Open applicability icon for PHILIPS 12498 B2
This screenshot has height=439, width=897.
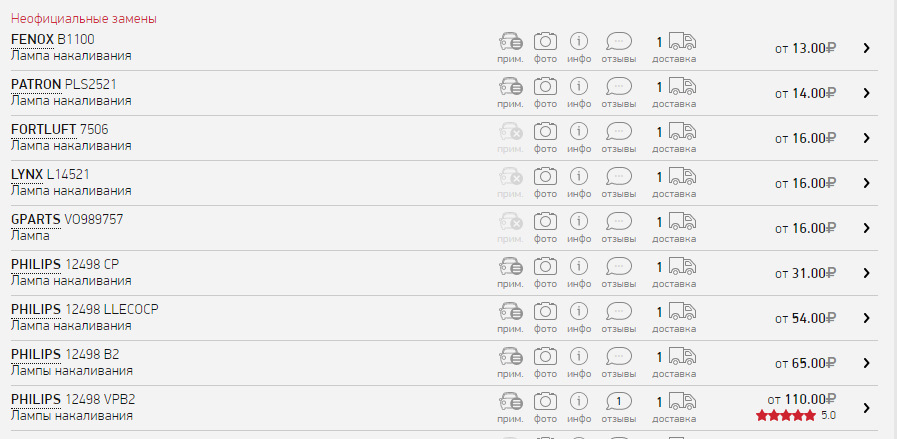[510, 357]
